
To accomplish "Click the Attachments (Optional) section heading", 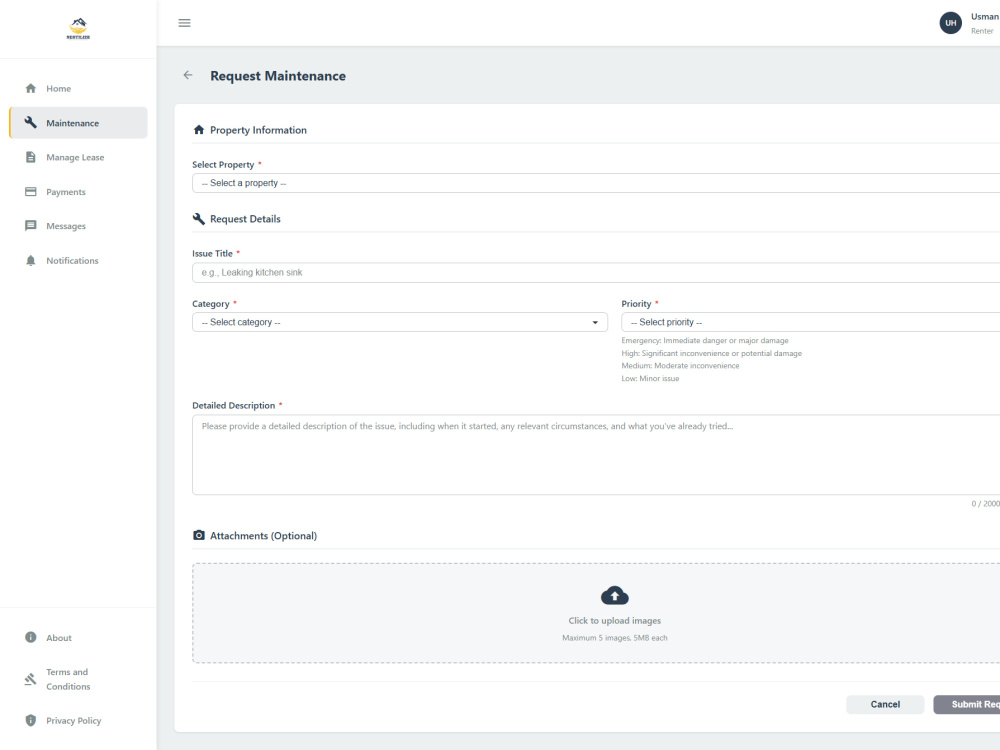I will pos(263,536).
